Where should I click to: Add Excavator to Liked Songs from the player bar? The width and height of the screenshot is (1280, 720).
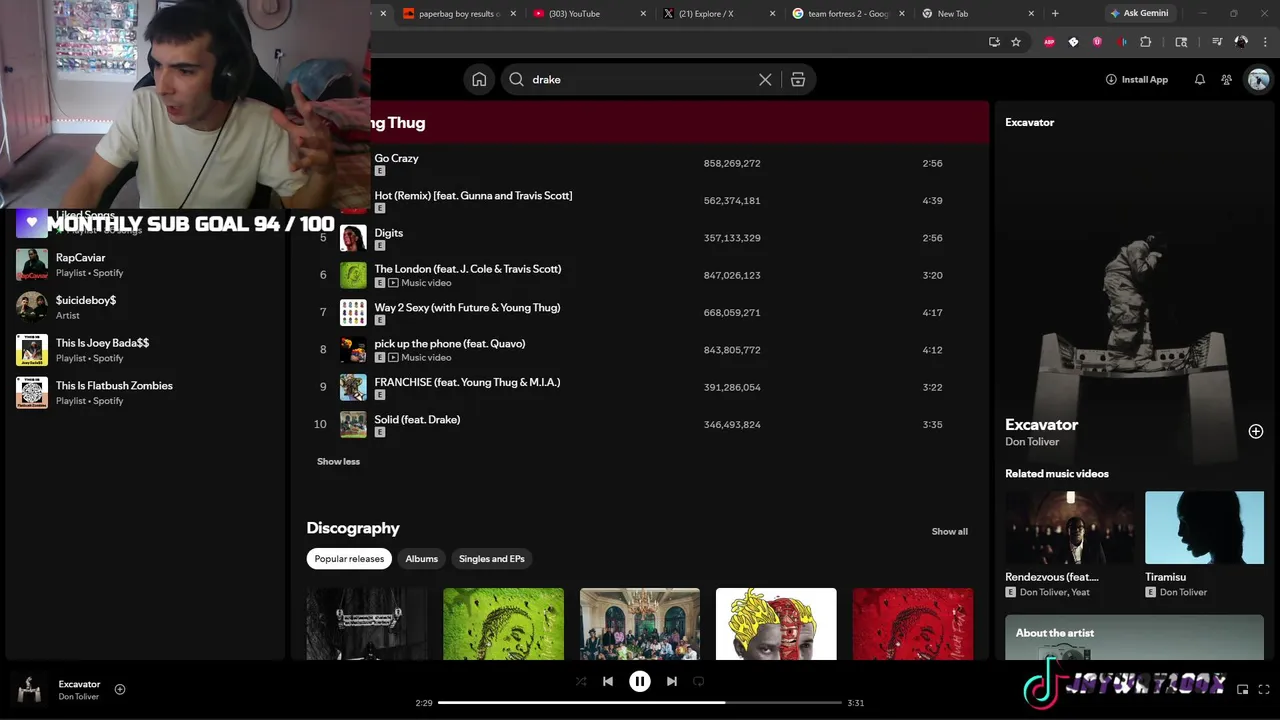(x=120, y=689)
